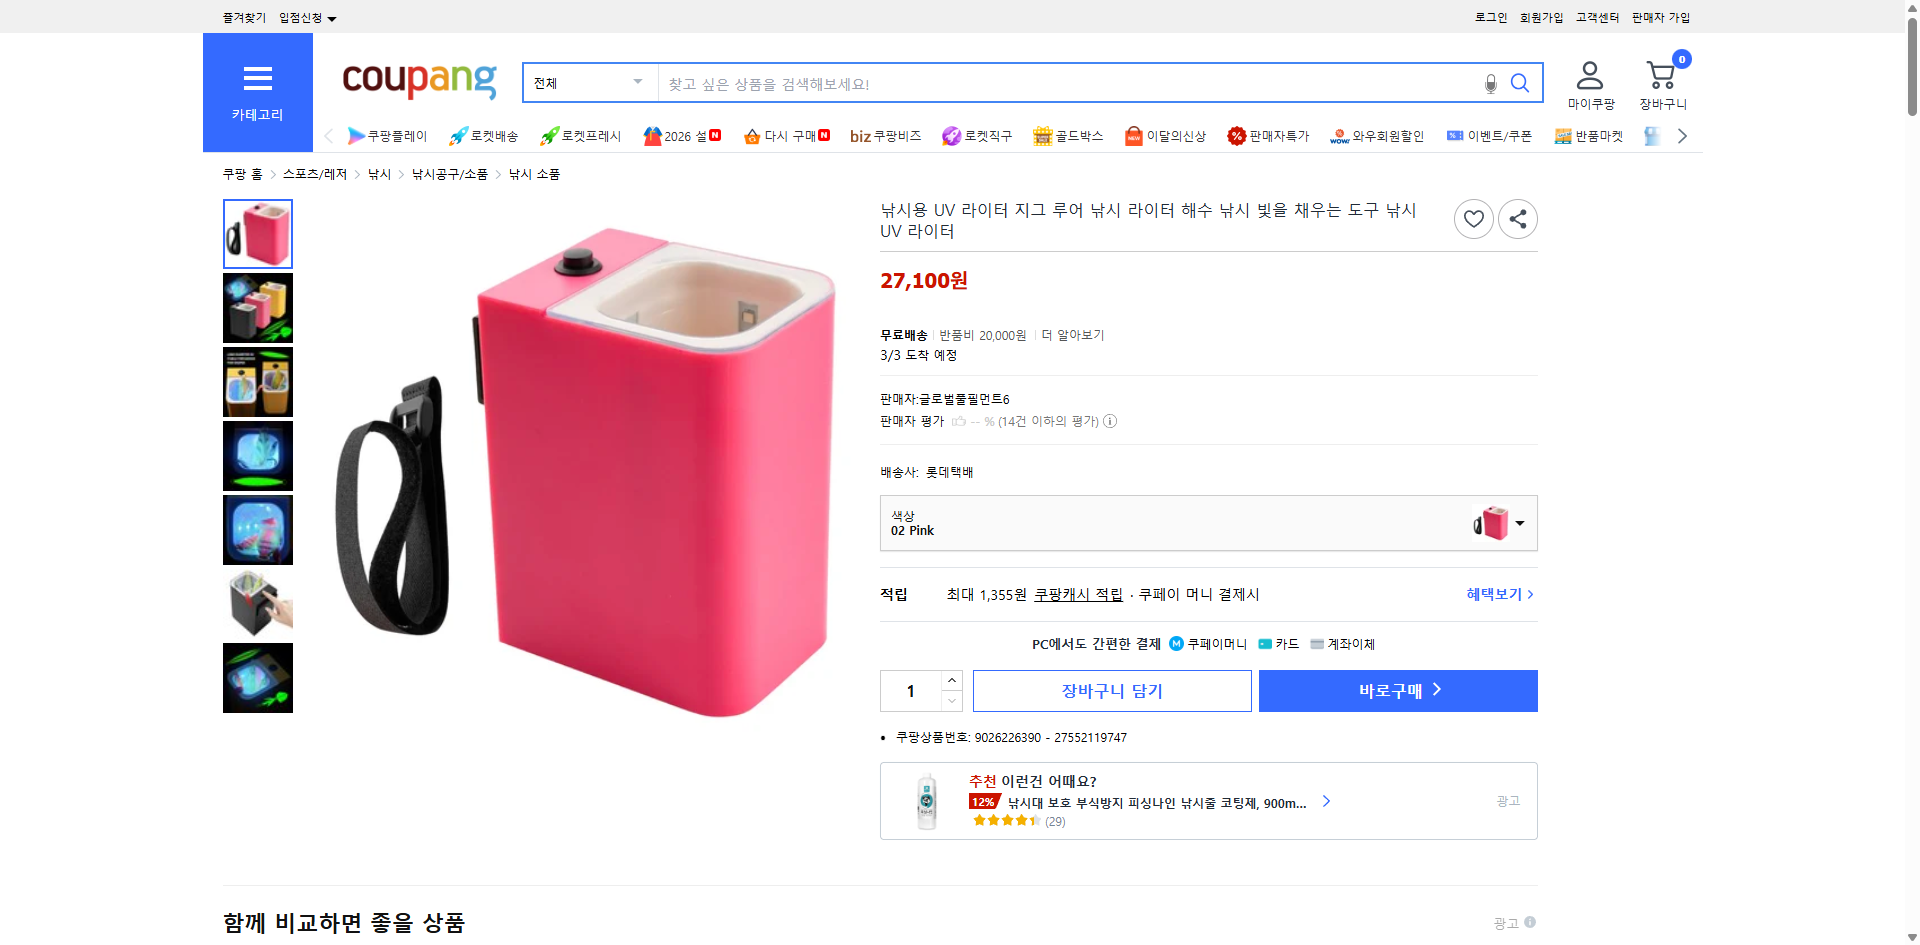Viewport: 1920px width, 945px height.
Task: Select the second product thumbnail
Action: point(257,307)
